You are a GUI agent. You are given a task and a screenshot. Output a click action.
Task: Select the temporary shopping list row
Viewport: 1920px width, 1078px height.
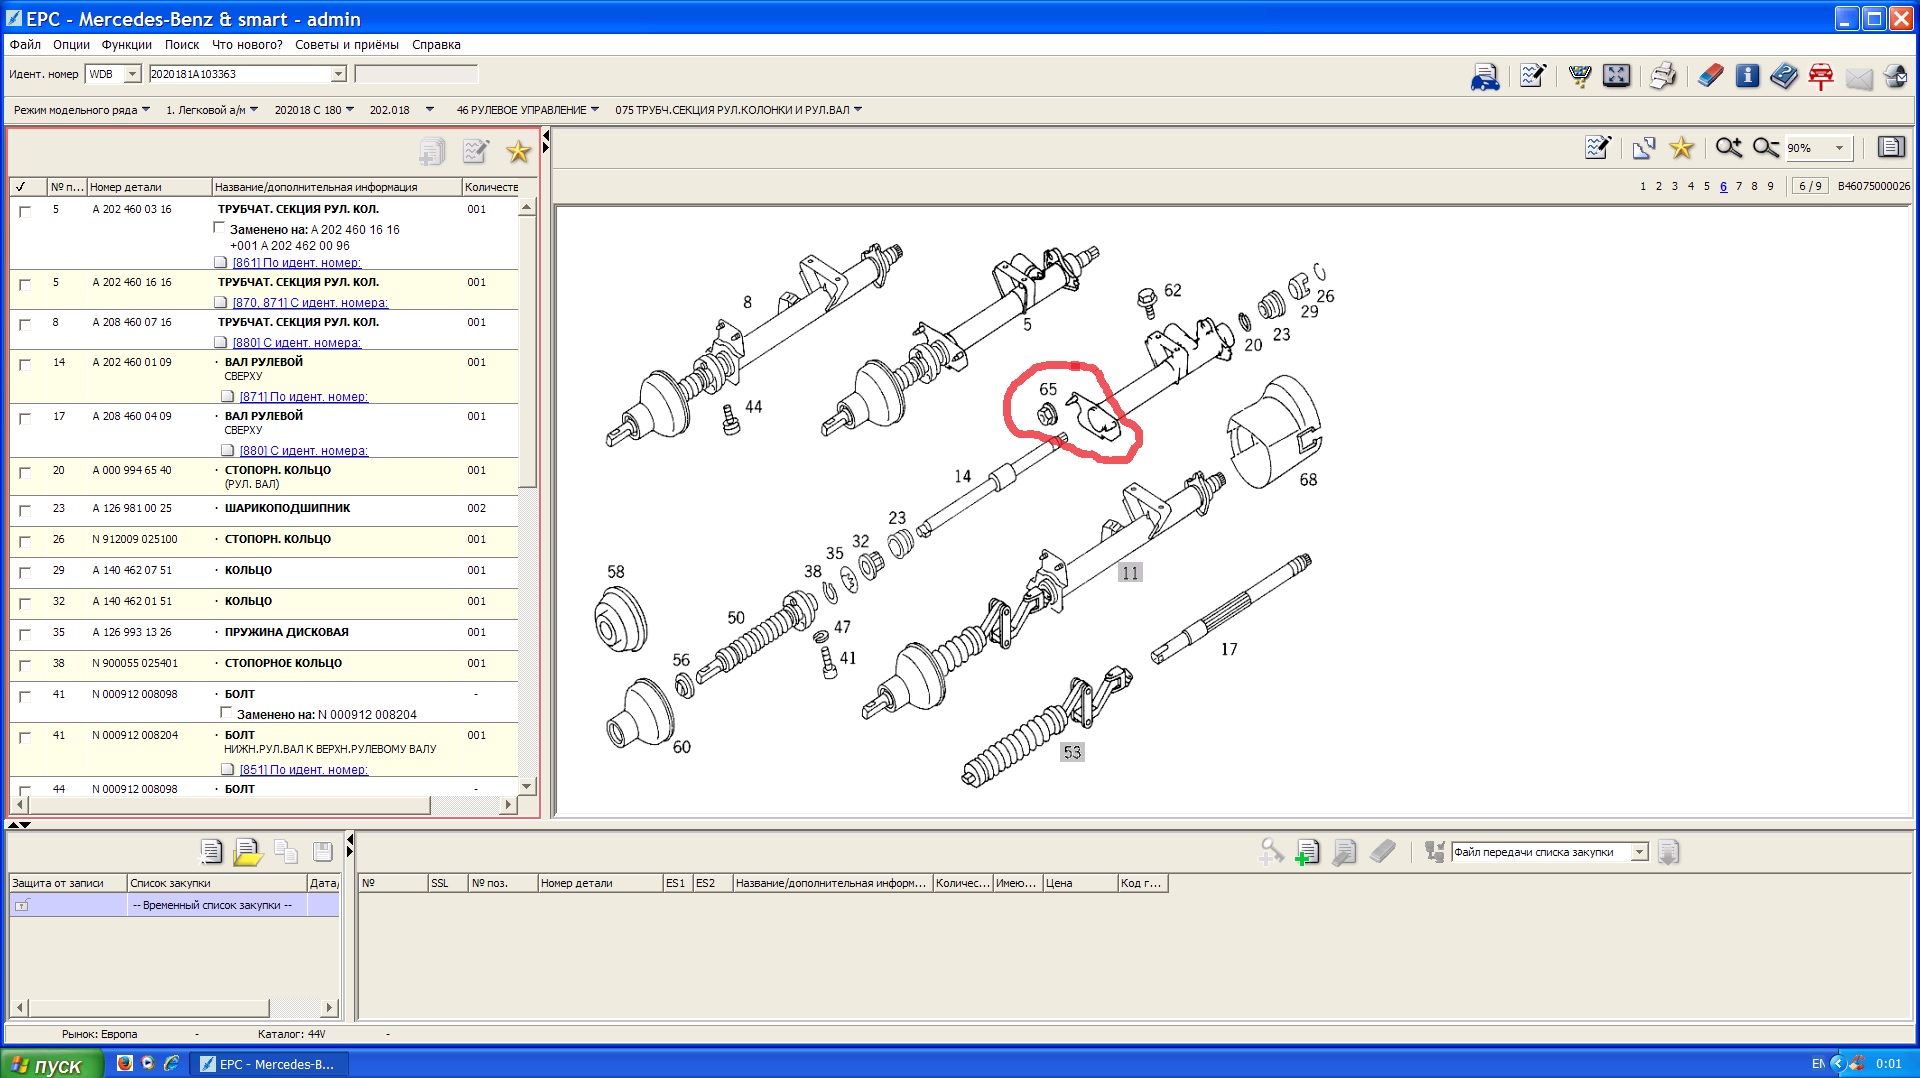(x=174, y=905)
